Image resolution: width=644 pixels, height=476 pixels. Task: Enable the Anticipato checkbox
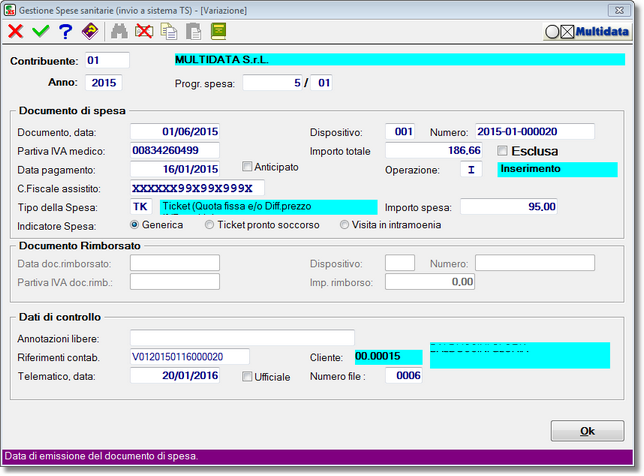[247, 166]
